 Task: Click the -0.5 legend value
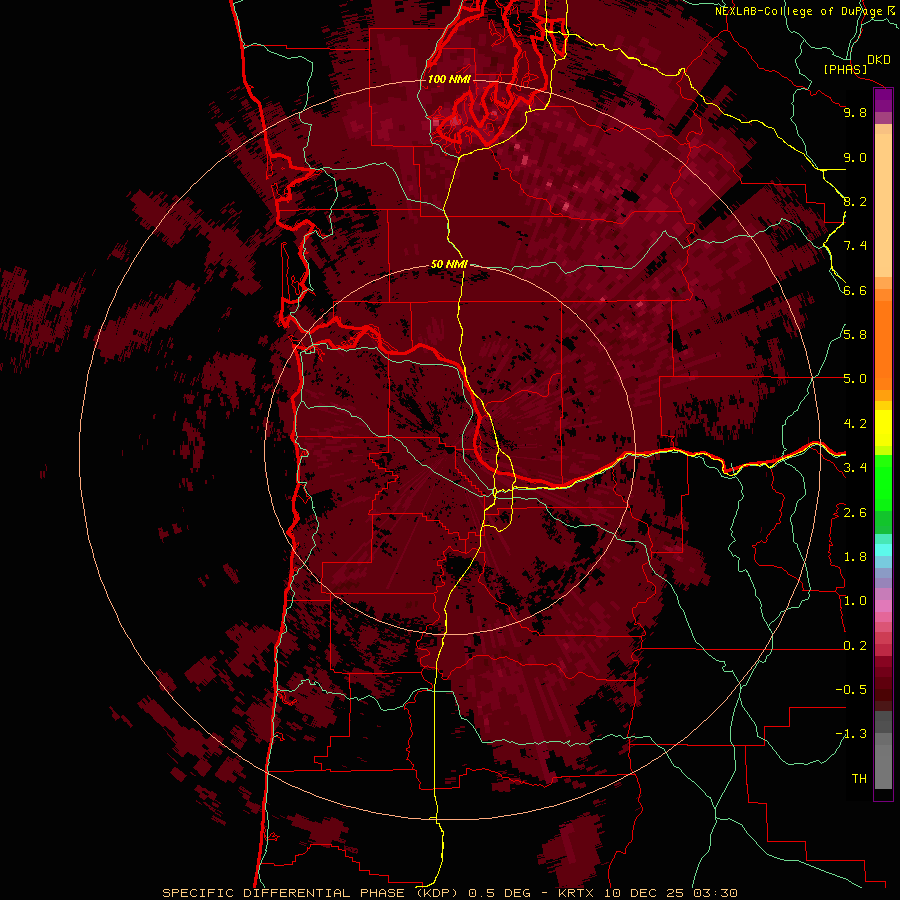pos(851,689)
